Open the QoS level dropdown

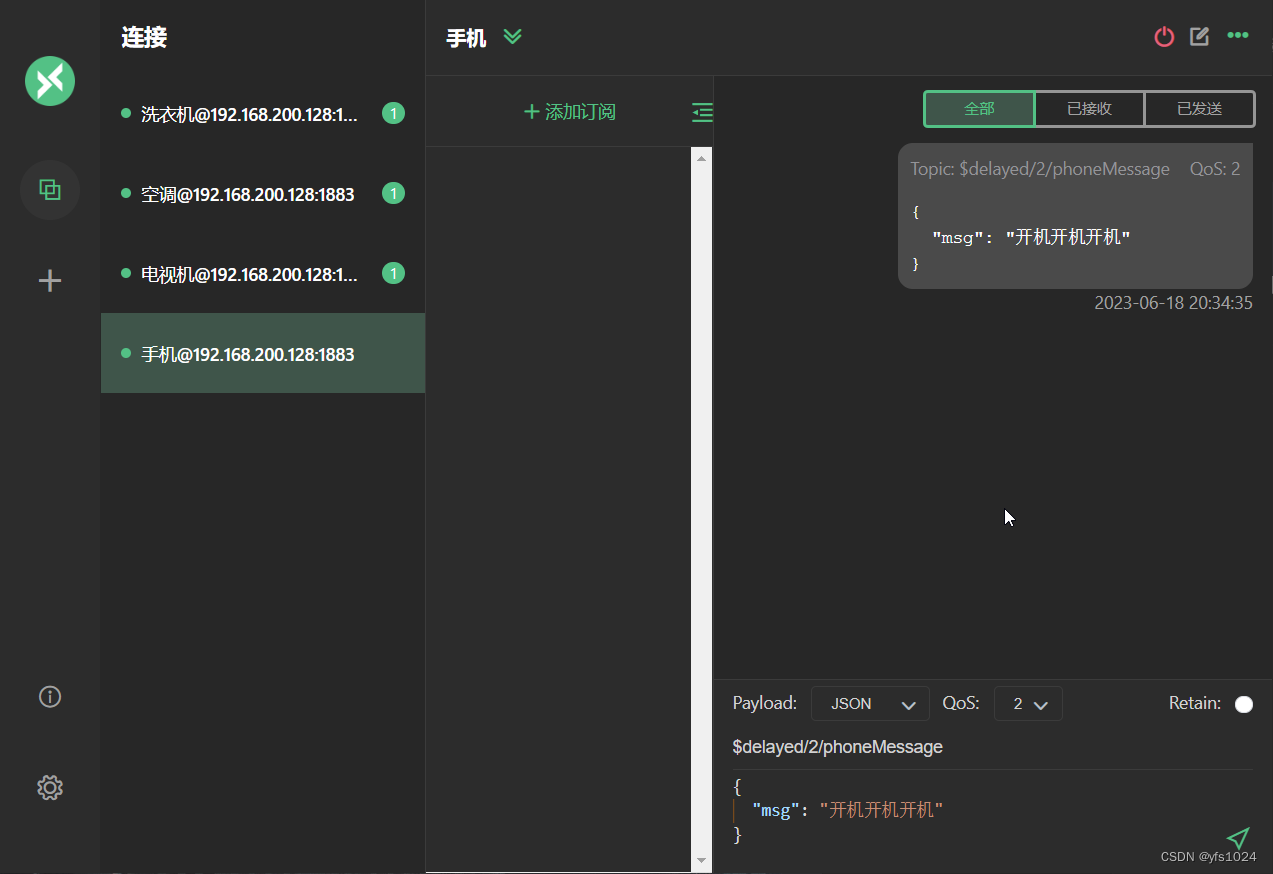coord(1028,704)
